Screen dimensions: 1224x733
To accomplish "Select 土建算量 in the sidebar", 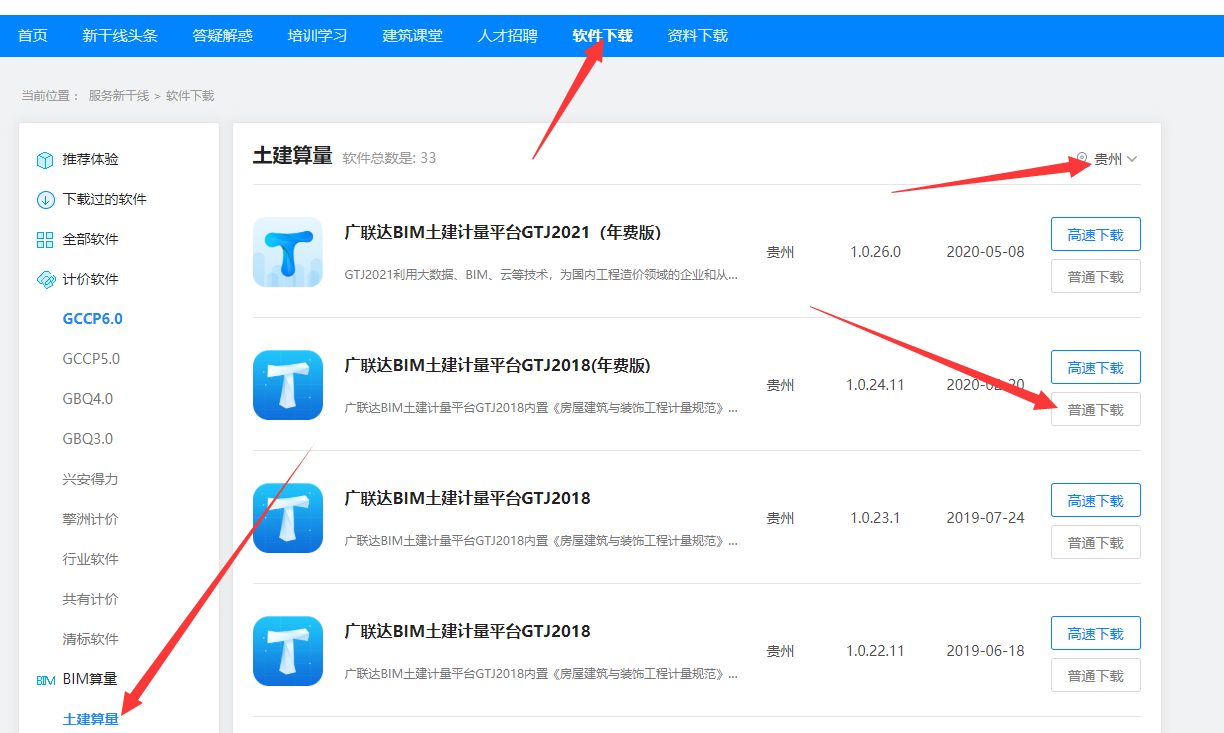I will (x=90, y=719).
